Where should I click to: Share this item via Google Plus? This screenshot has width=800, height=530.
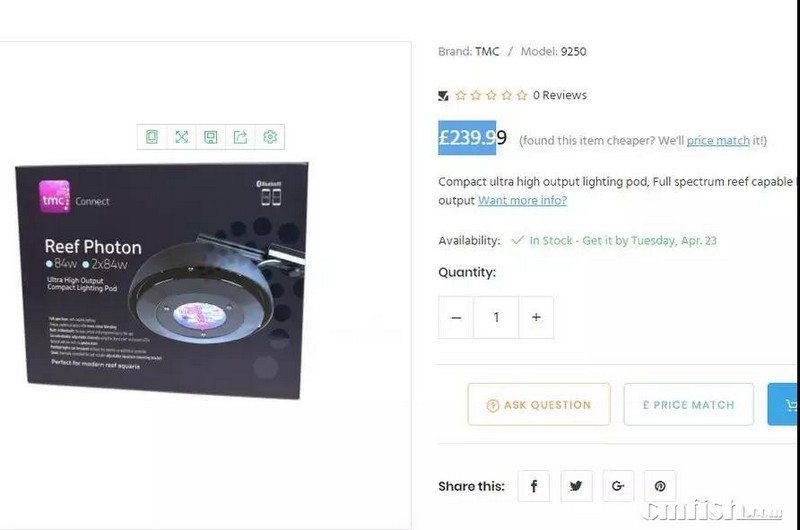pos(618,486)
